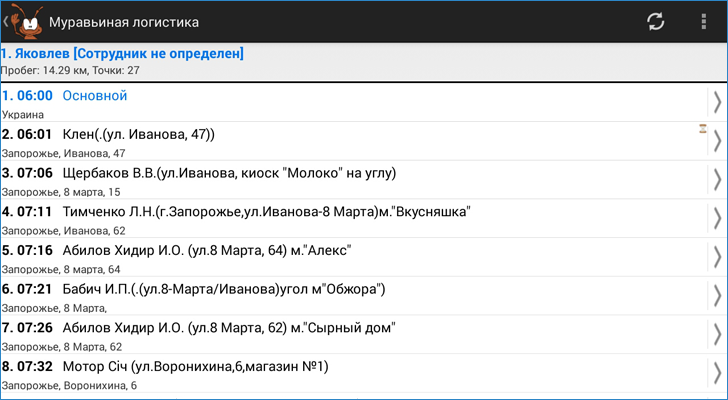
Task: Open chevron for Основной 06:00 row
Action: click(x=717, y=103)
